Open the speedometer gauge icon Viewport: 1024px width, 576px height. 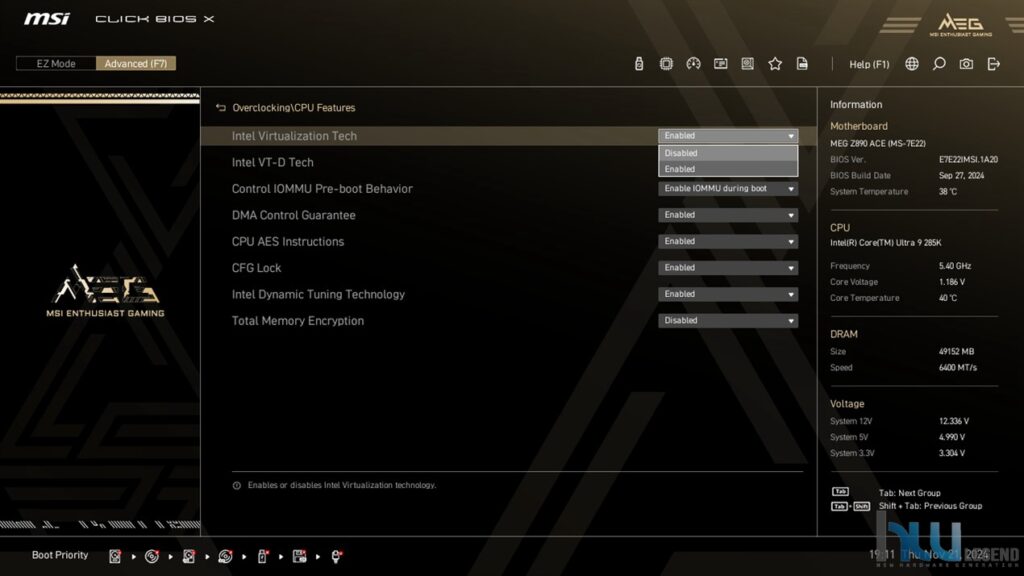tap(694, 63)
